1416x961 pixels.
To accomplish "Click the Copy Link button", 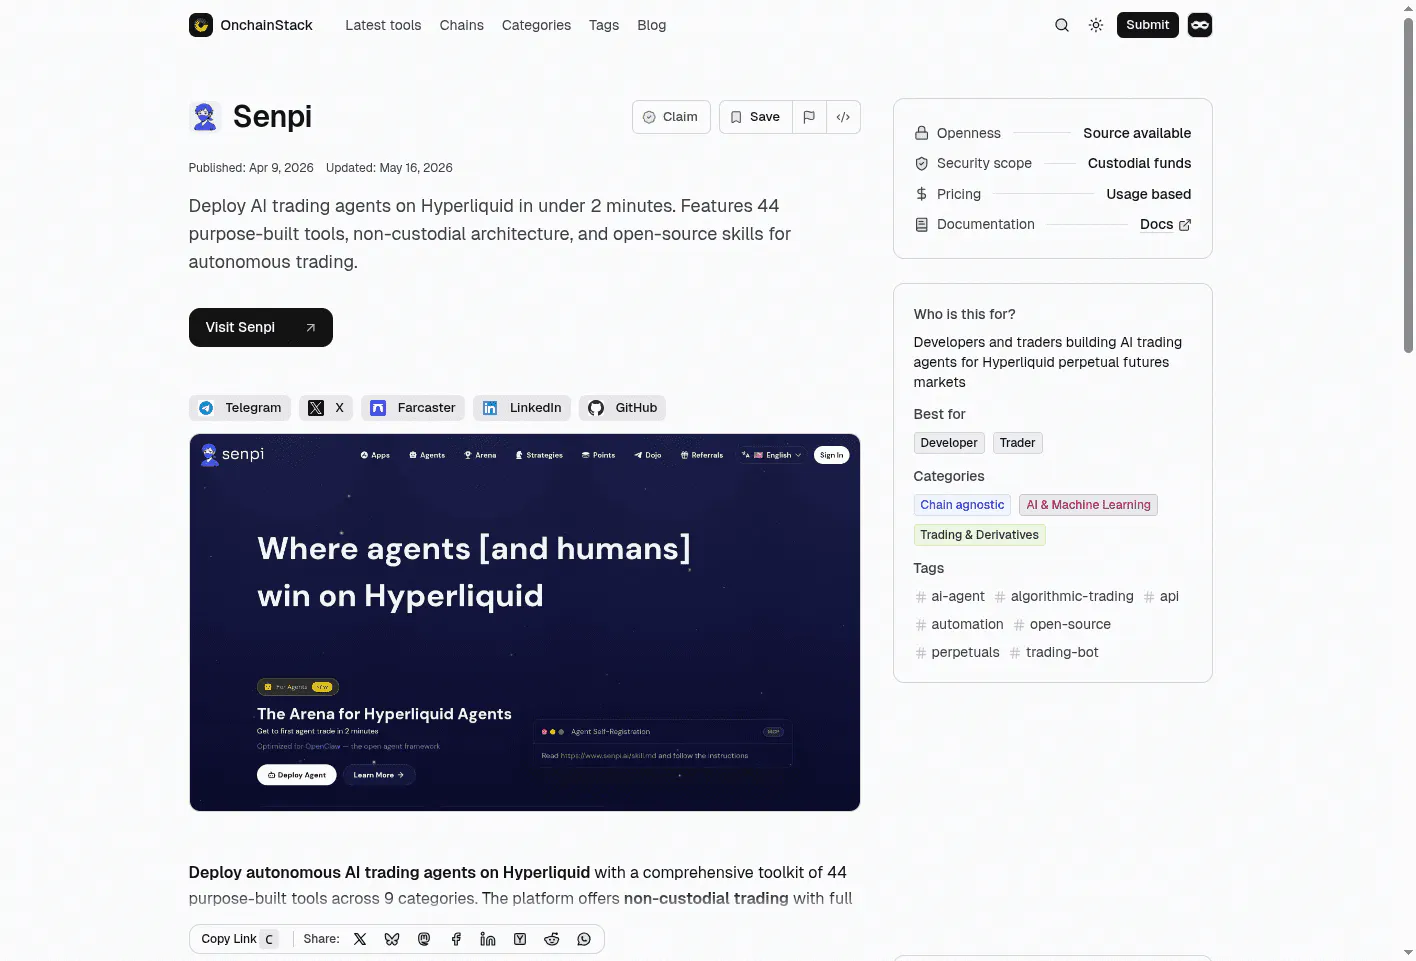I will [x=239, y=939].
